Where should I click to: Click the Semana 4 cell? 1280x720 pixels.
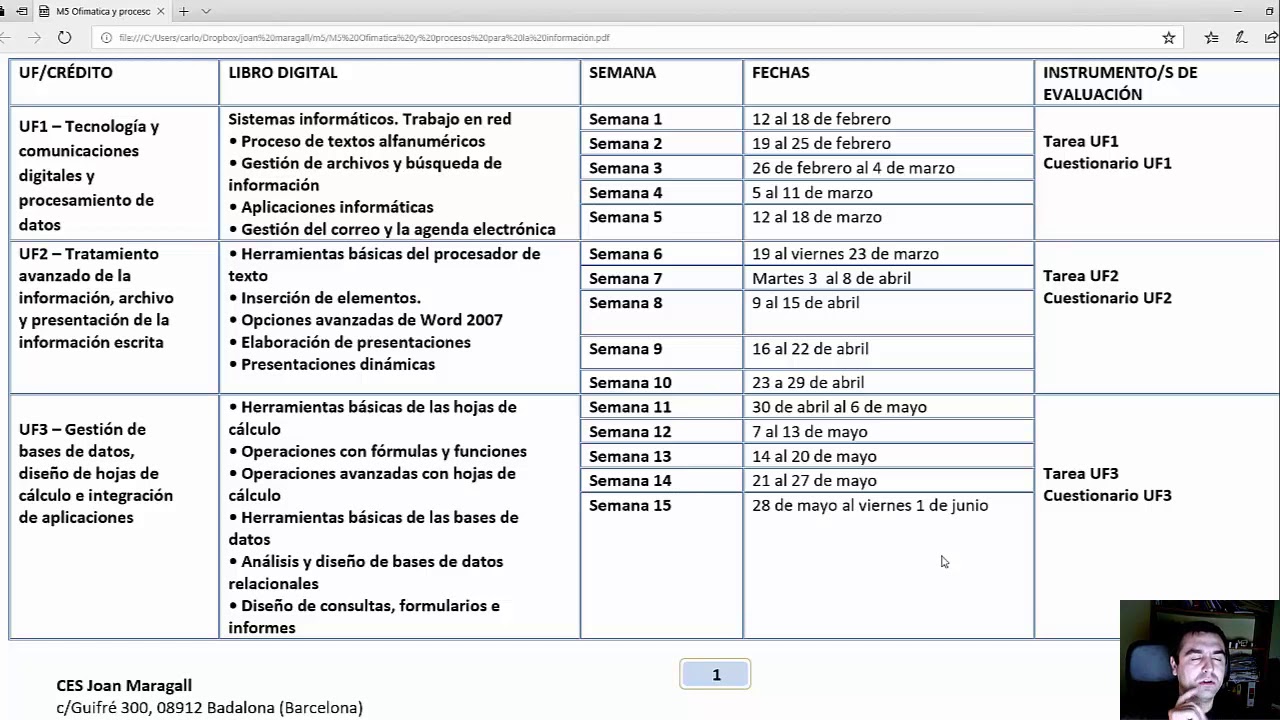pos(661,192)
